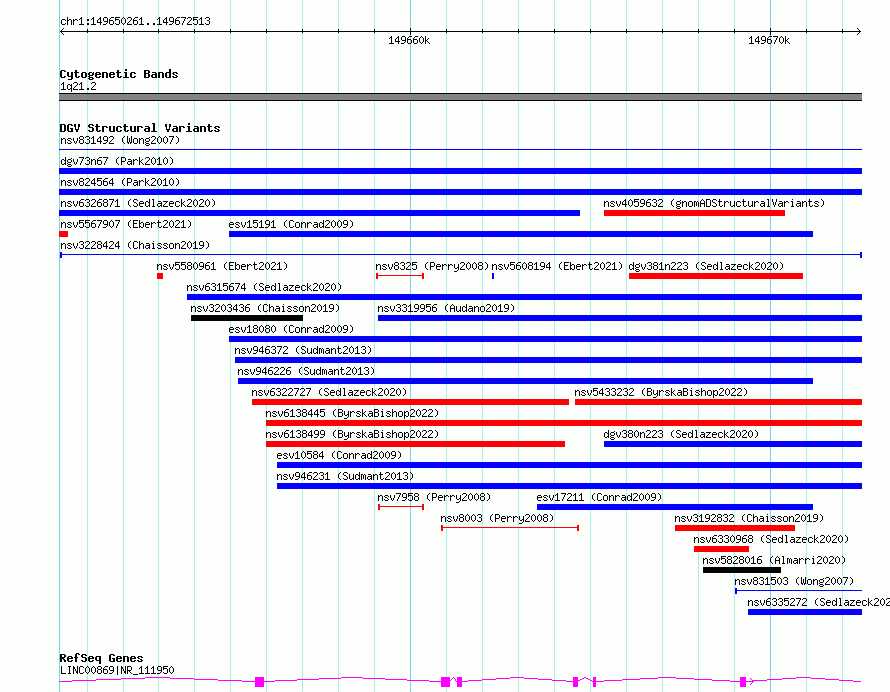This screenshot has width=890, height=692.
Task: Click the 149660k ruler label
Action: [409, 40]
